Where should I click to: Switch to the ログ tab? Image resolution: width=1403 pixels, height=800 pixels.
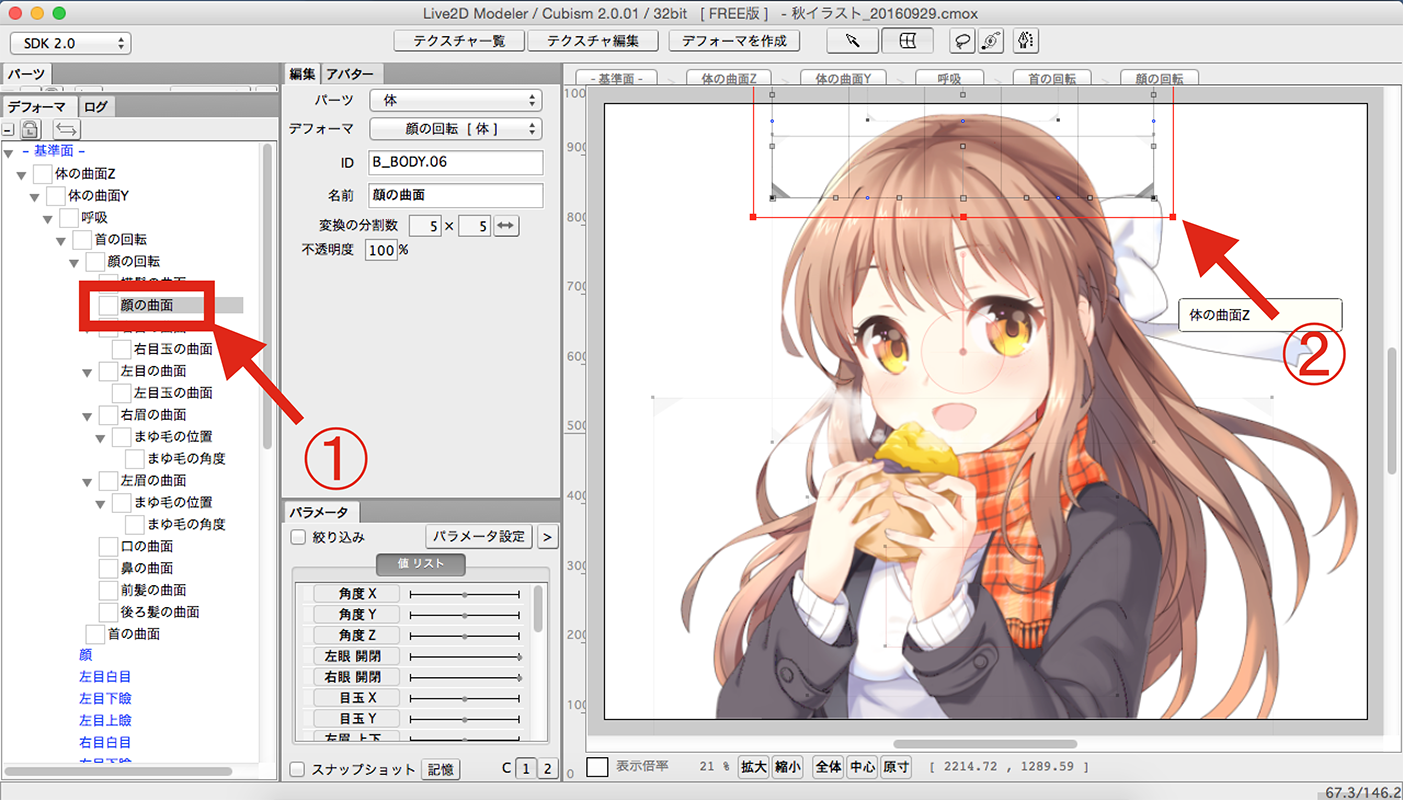point(96,107)
